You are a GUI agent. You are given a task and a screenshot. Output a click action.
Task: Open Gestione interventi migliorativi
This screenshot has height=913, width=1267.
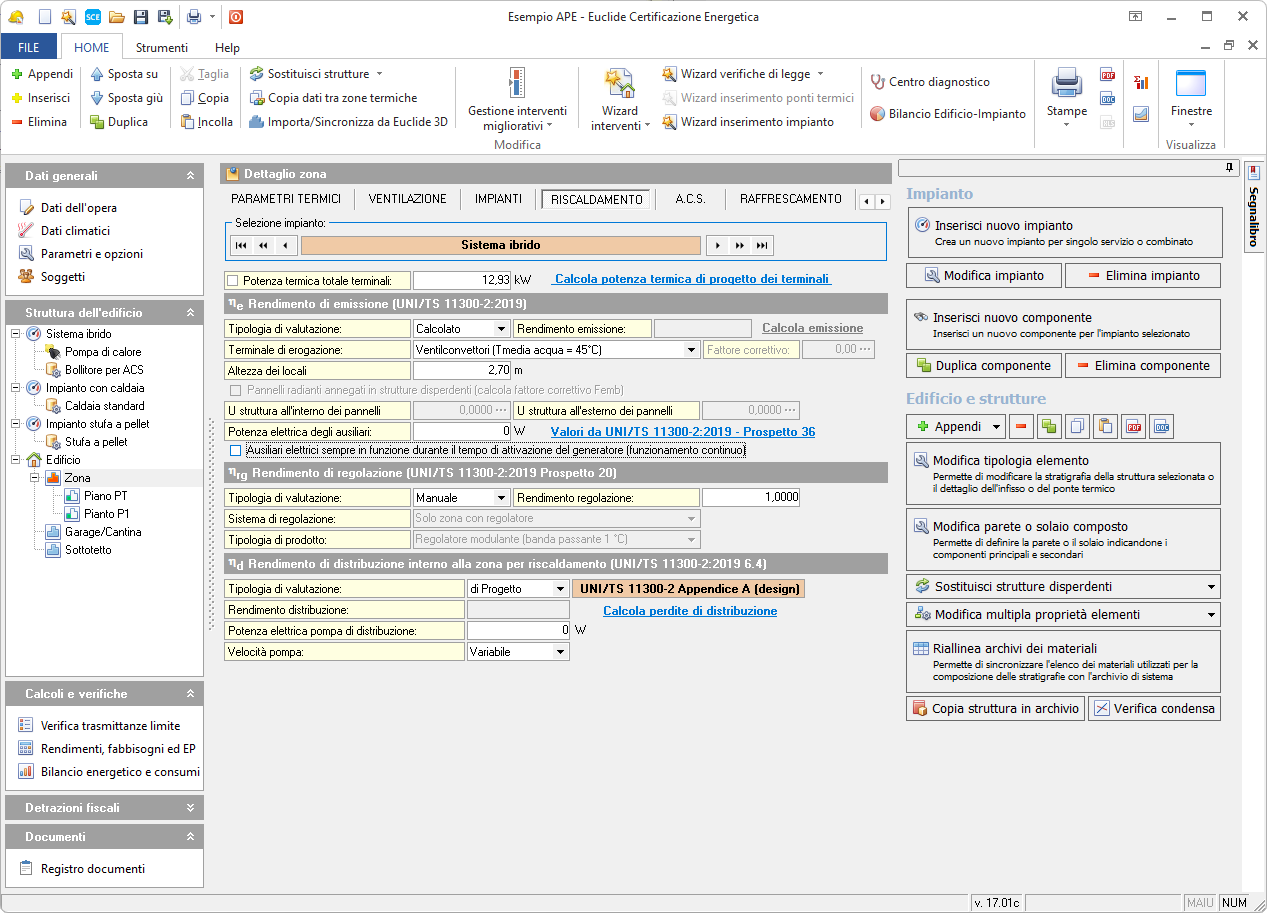coord(516,100)
